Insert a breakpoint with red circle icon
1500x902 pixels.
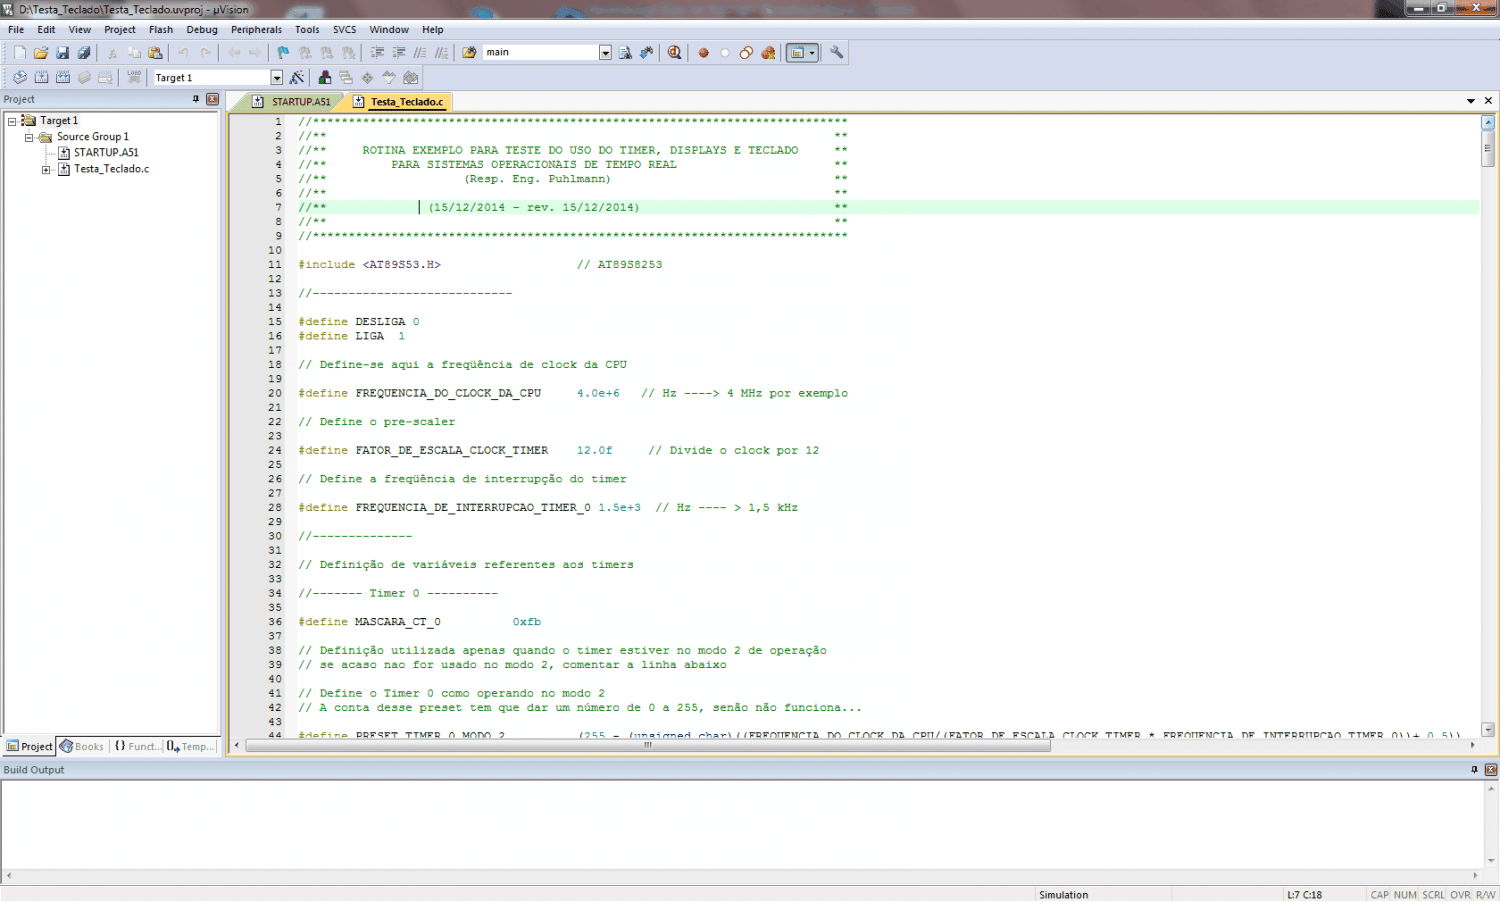click(703, 53)
